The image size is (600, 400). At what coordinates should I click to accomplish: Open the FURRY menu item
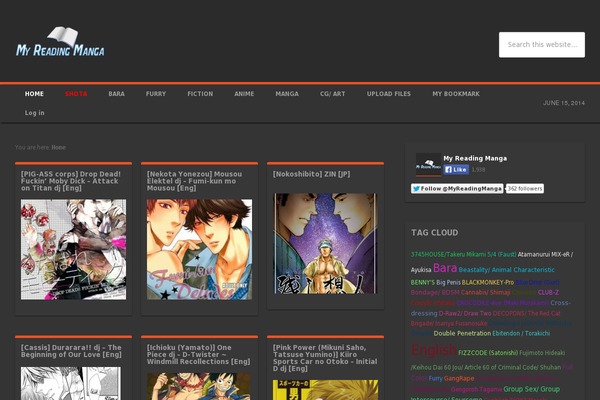(156, 94)
